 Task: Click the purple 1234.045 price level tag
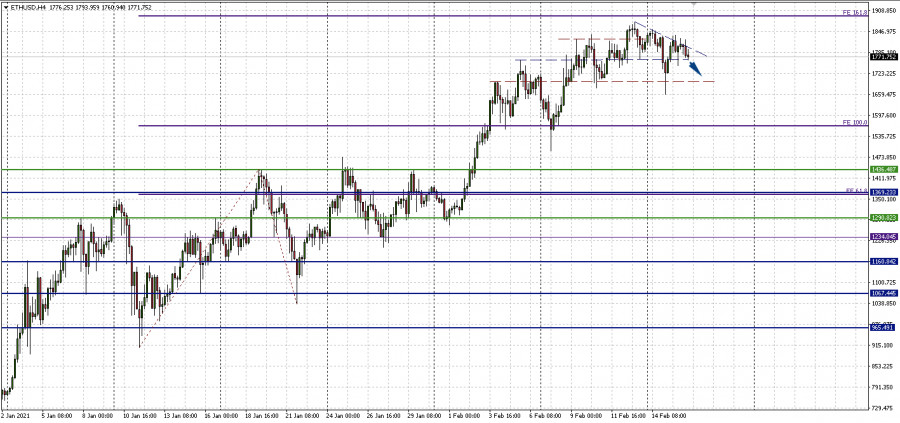pyautogui.click(x=881, y=237)
